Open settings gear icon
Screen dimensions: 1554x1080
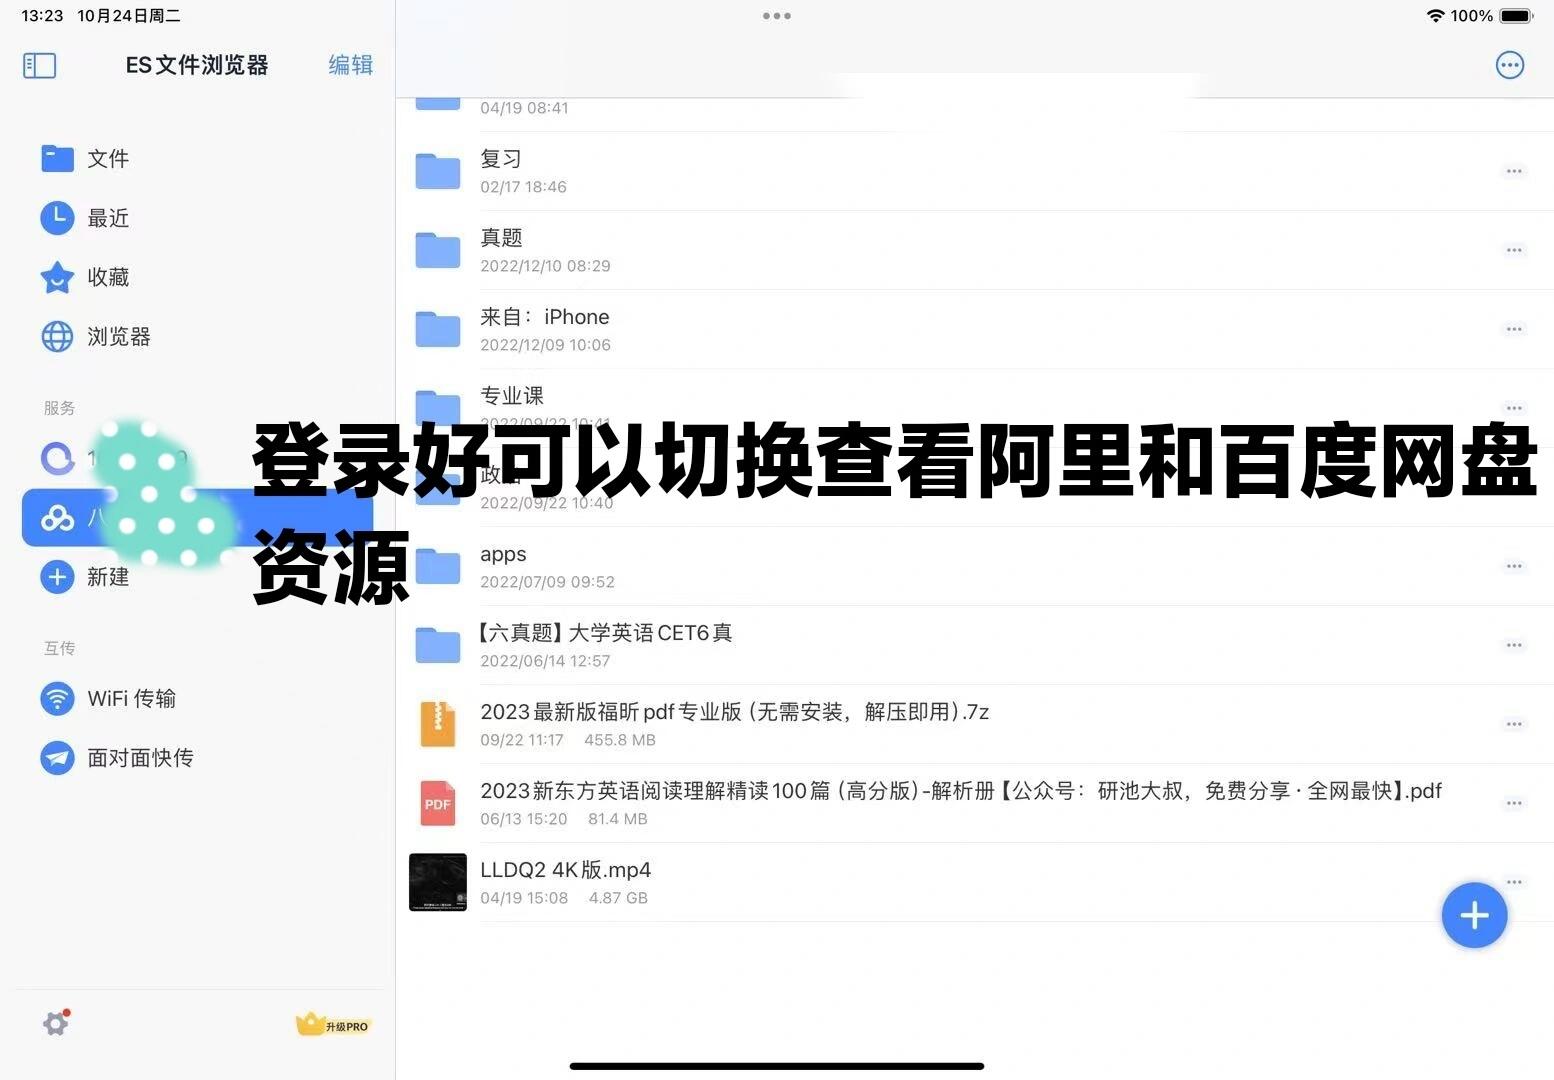click(x=56, y=1023)
